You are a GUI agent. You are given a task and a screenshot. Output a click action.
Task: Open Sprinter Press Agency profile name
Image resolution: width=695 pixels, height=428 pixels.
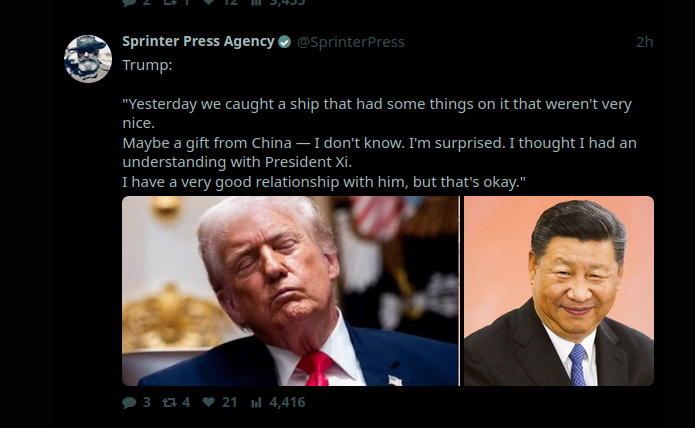pyautogui.click(x=198, y=41)
